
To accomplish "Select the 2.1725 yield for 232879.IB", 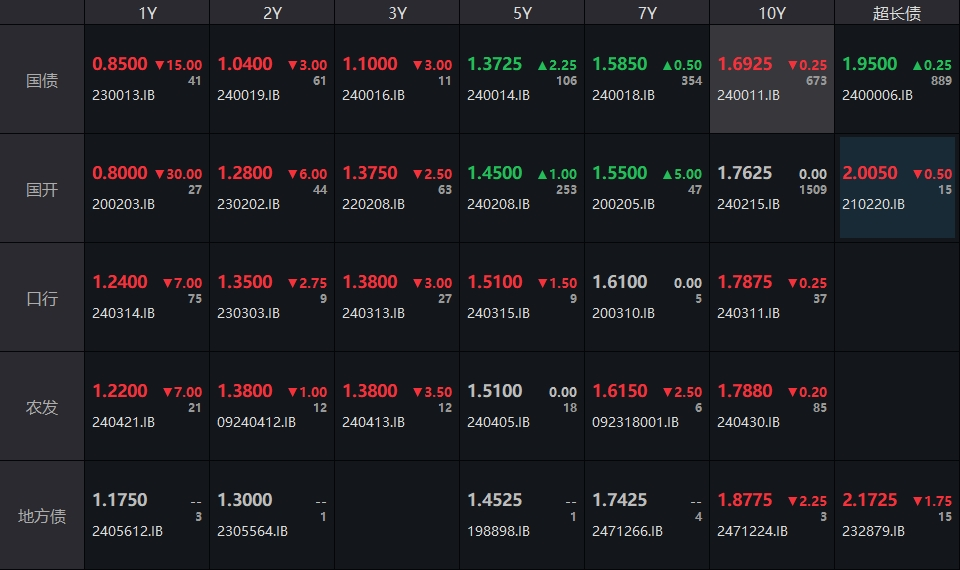I will pyautogui.click(x=870, y=500).
